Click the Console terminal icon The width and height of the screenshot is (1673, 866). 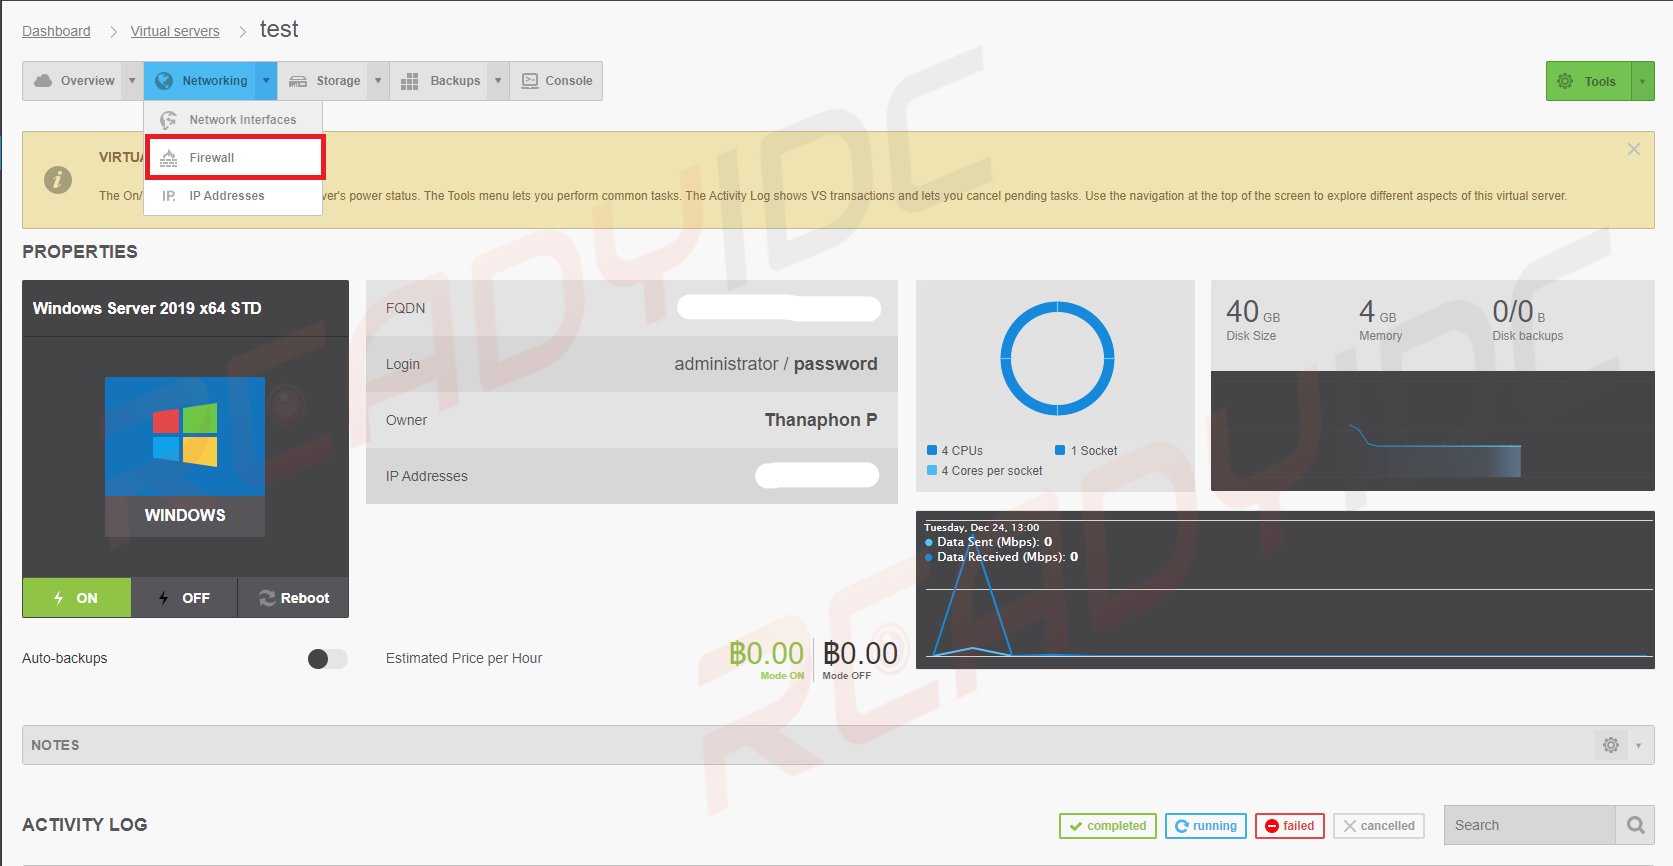(x=530, y=81)
